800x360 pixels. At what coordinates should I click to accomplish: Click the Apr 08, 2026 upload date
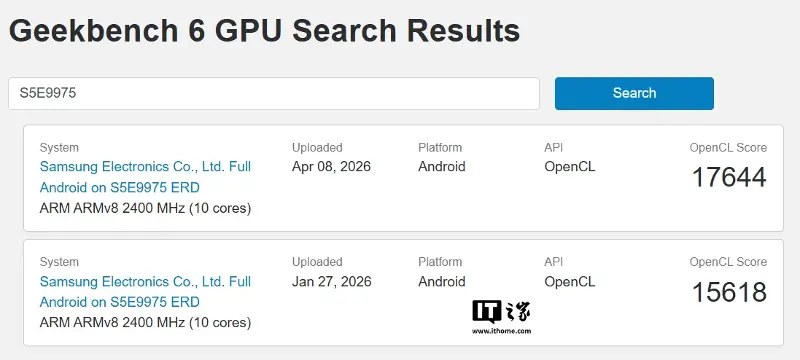[x=332, y=167]
